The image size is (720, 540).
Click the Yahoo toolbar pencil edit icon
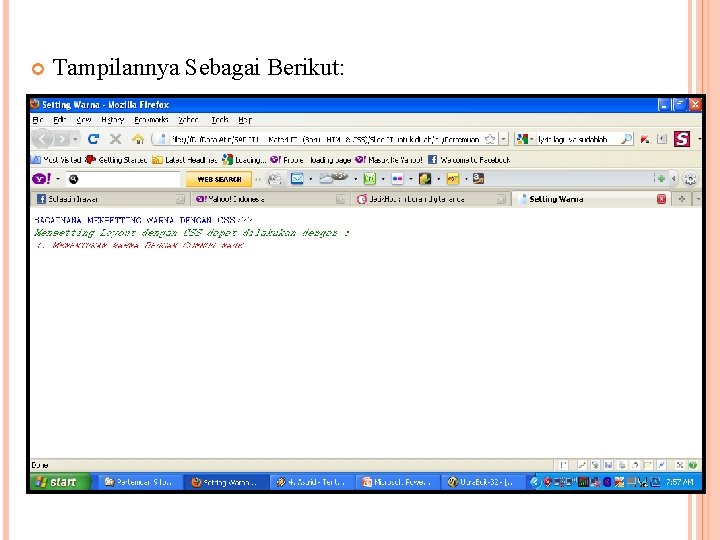coord(274,179)
